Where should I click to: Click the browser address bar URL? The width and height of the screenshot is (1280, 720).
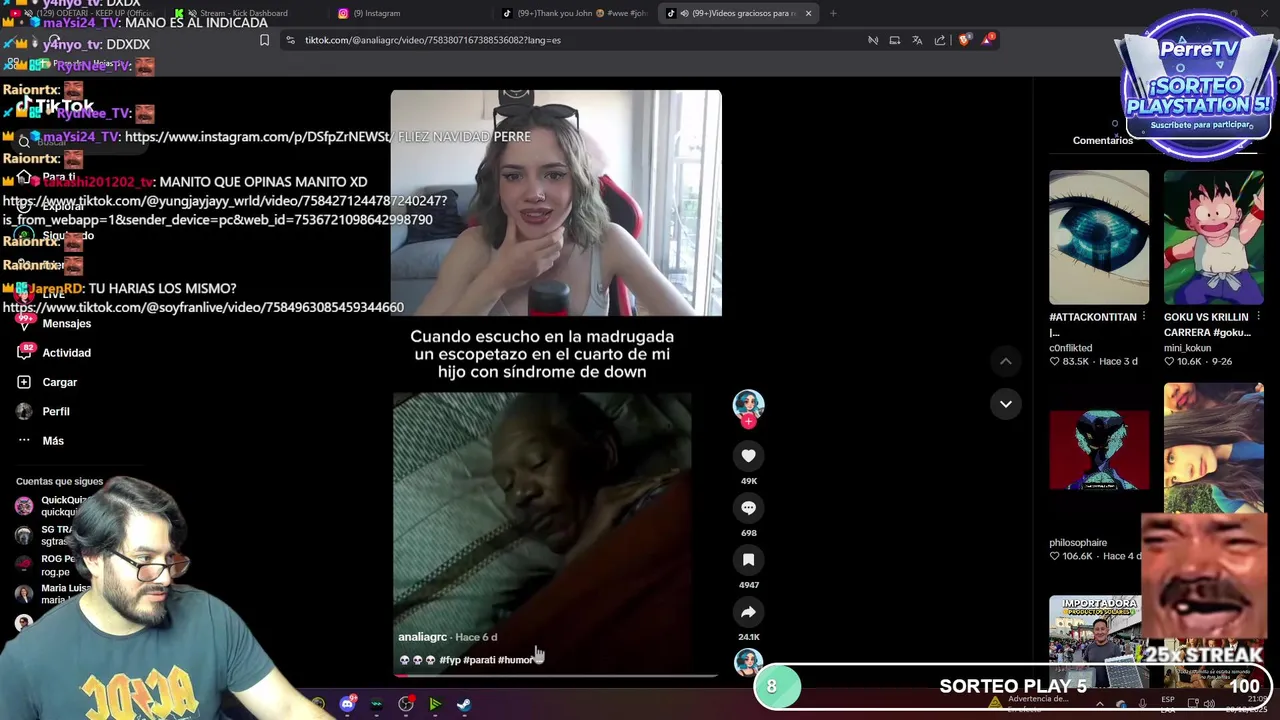click(x=433, y=40)
